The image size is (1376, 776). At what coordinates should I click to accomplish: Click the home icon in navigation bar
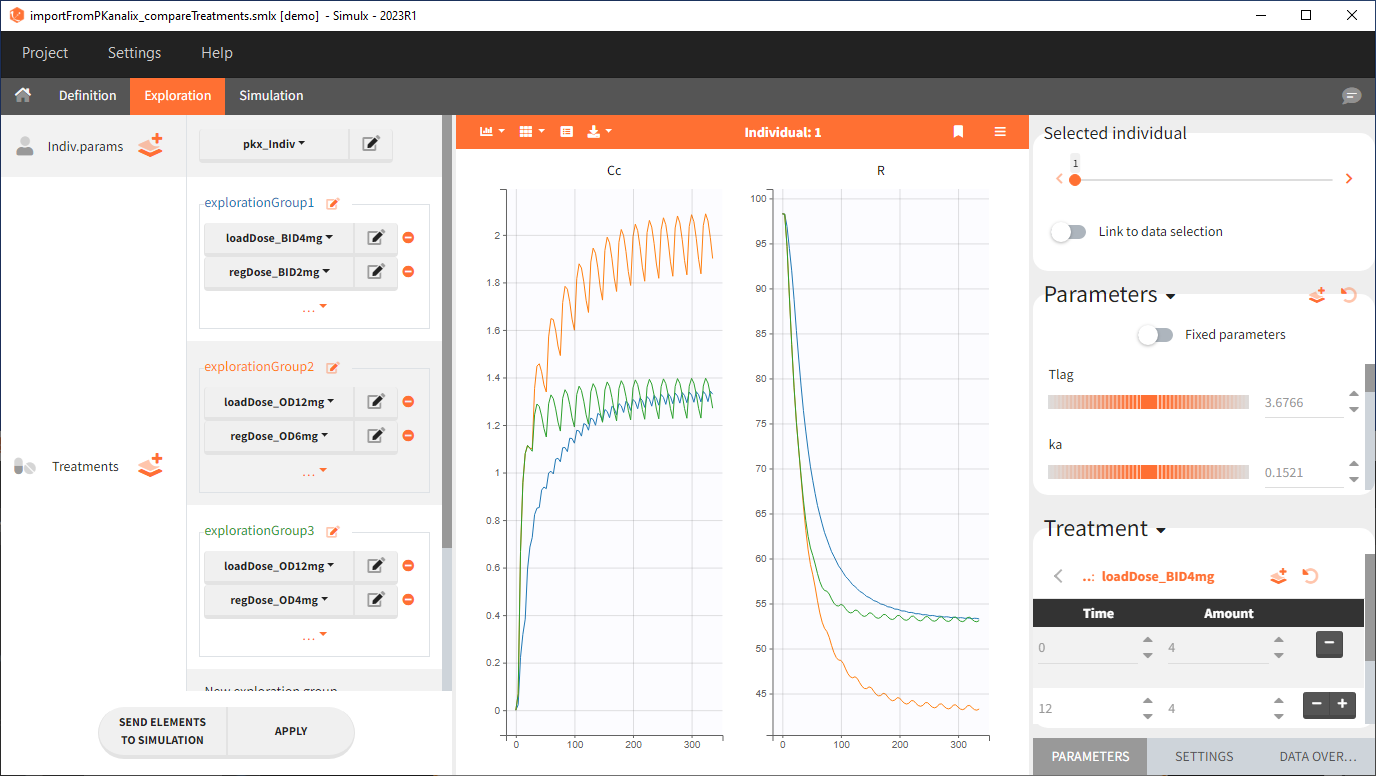click(x=22, y=95)
